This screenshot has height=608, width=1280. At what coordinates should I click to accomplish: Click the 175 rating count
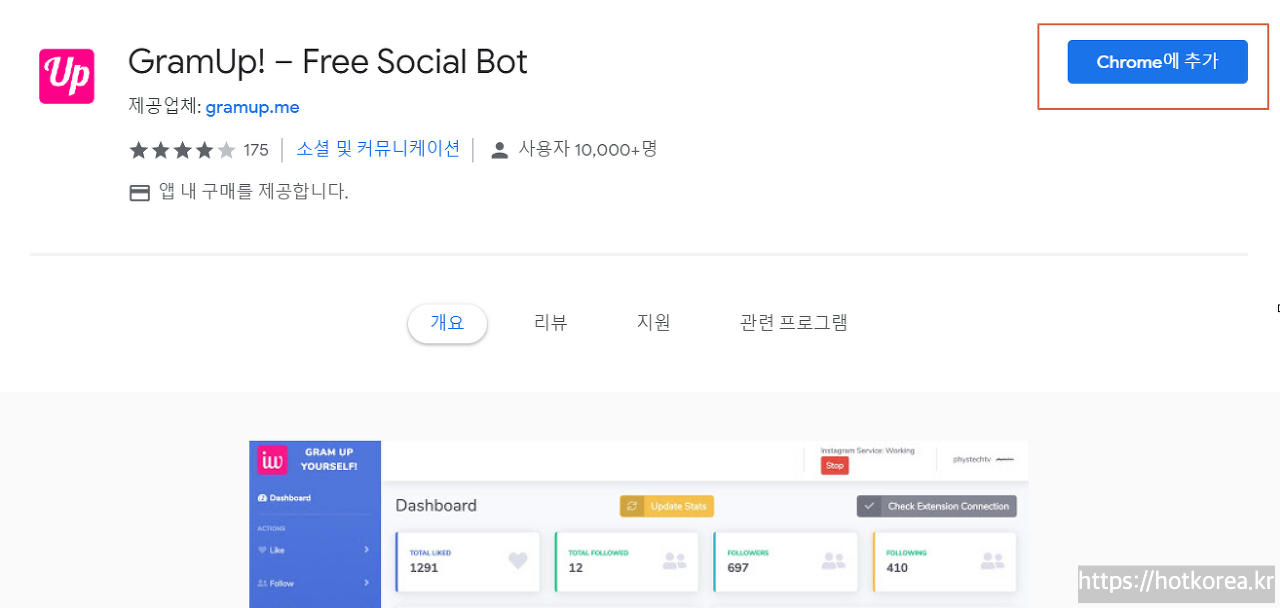256,150
